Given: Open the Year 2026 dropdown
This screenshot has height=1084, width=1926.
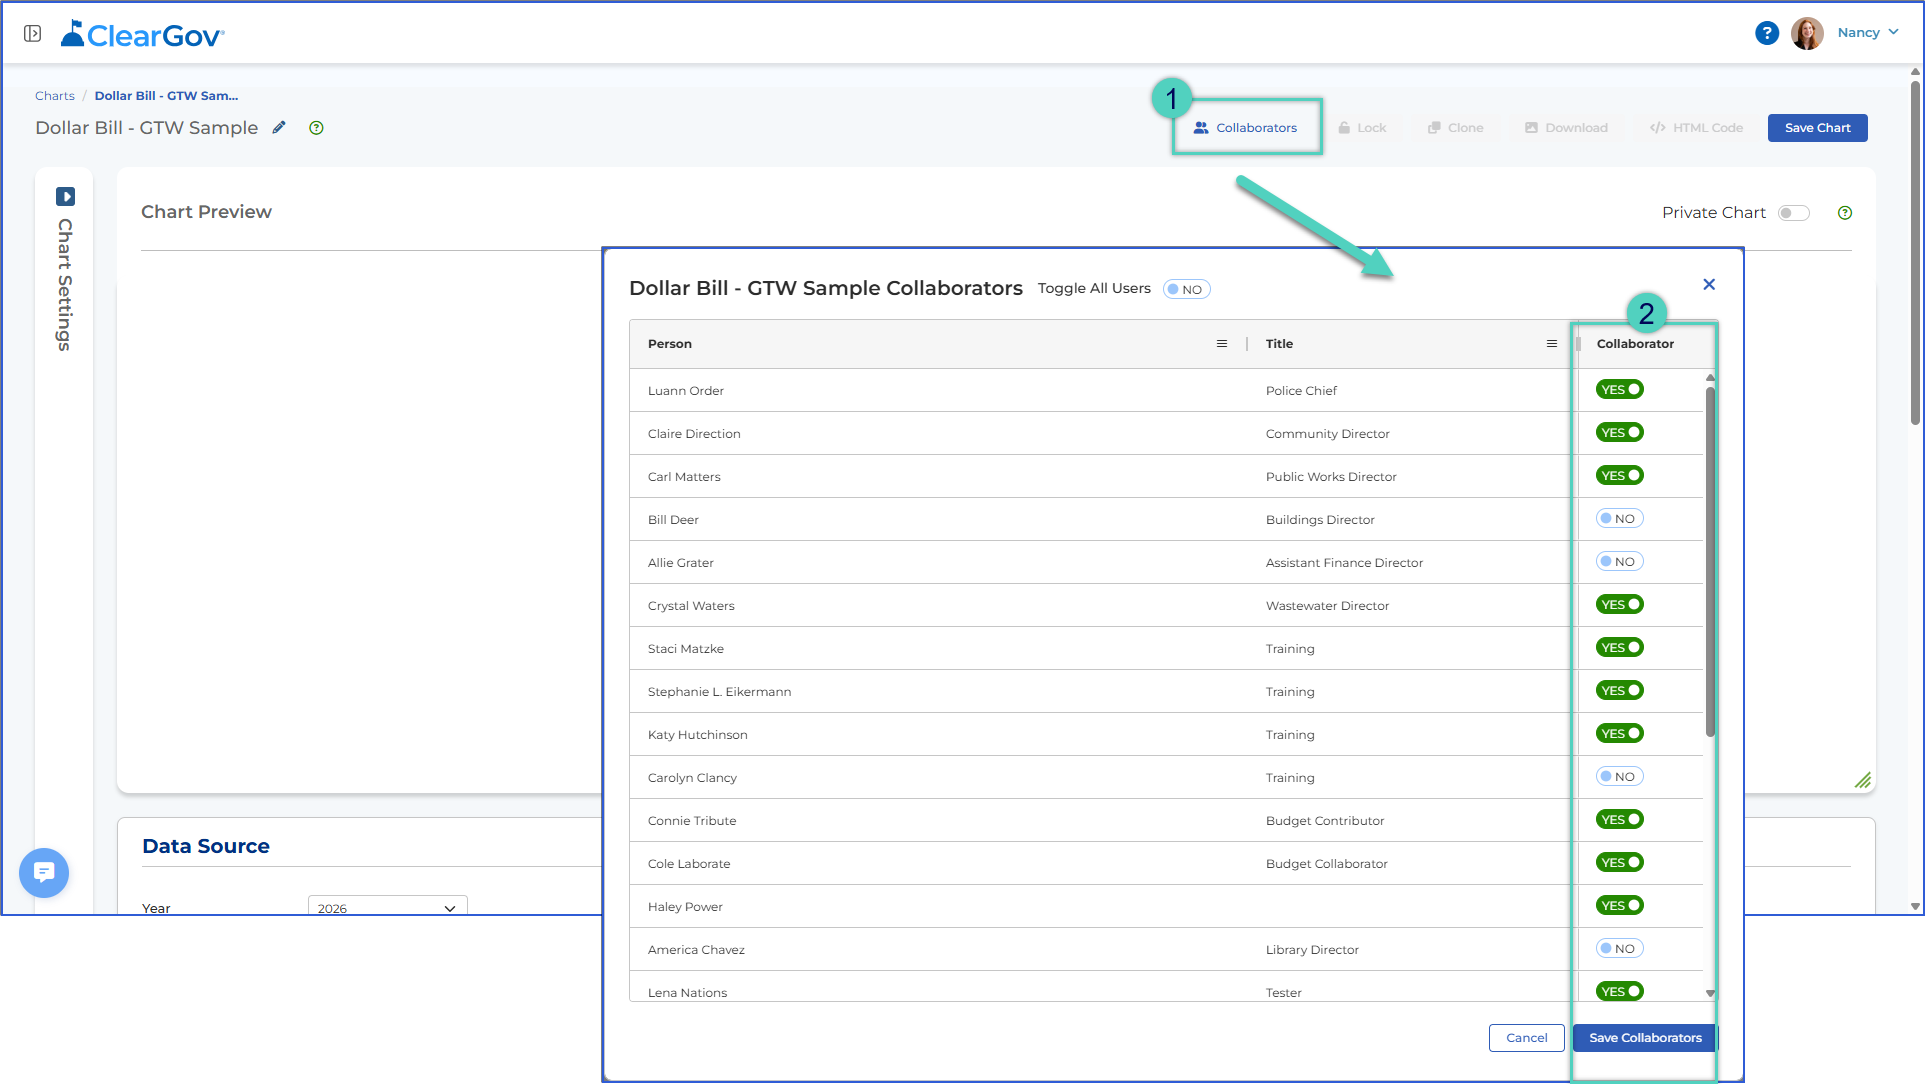Looking at the screenshot, I should 387,907.
